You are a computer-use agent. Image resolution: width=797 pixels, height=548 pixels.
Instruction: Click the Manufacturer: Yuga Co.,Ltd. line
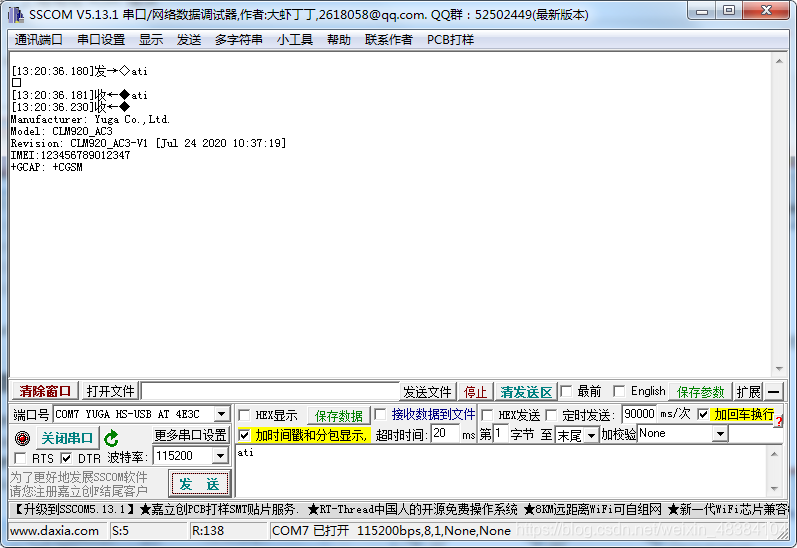tap(90, 119)
